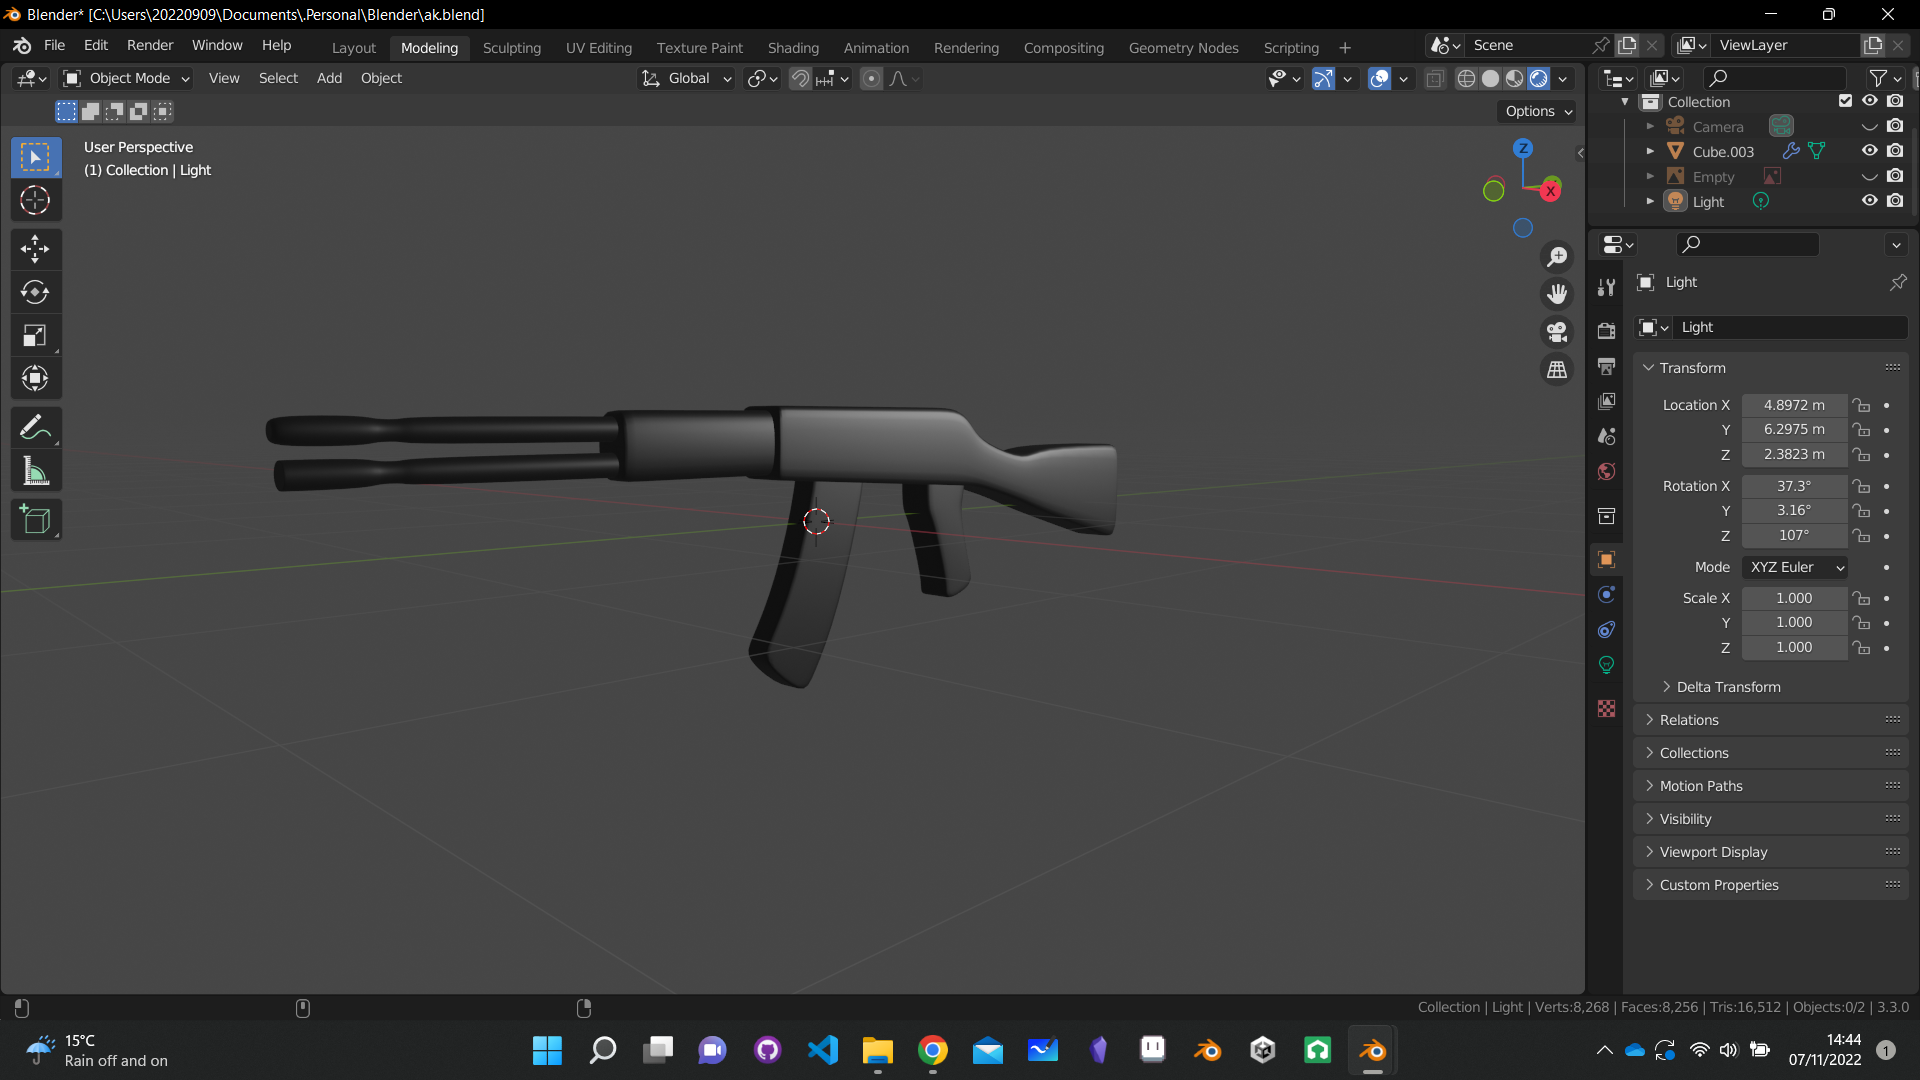Switch perspective/orthographic with grid icon
This screenshot has height=1080, width=1920.
[1557, 370]
